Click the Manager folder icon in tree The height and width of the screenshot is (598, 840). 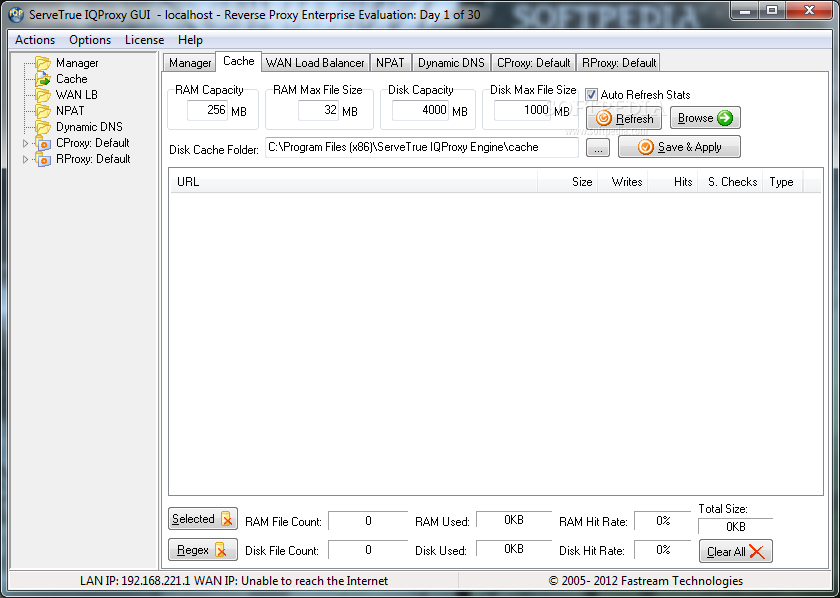coord(43,63)
